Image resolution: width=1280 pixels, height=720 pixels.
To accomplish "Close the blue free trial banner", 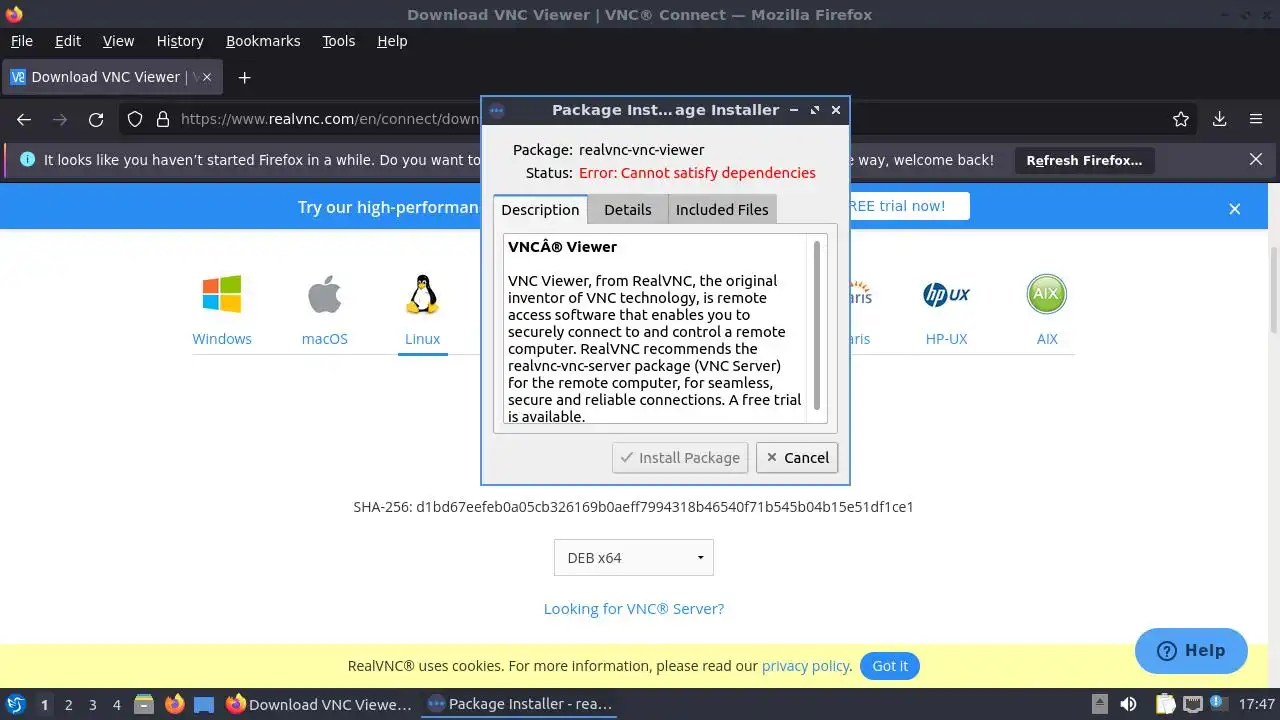I will tap(1235, 208).
